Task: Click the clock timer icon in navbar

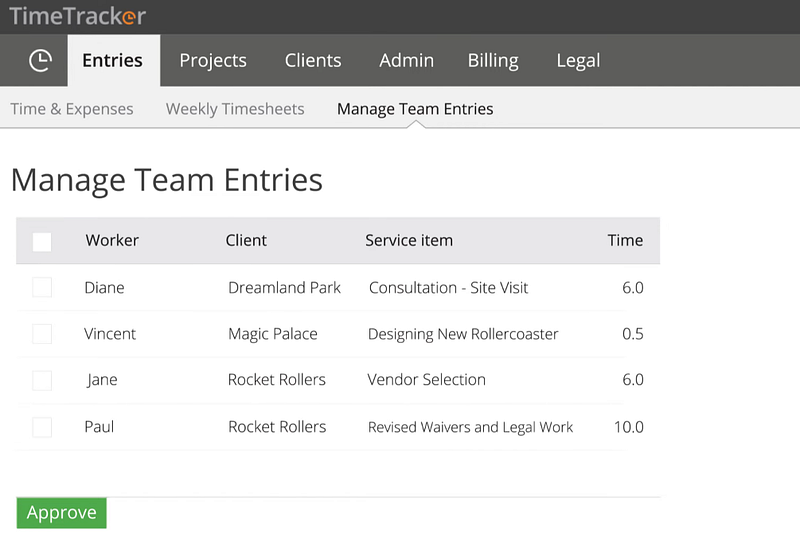Action: pos(40,61)
